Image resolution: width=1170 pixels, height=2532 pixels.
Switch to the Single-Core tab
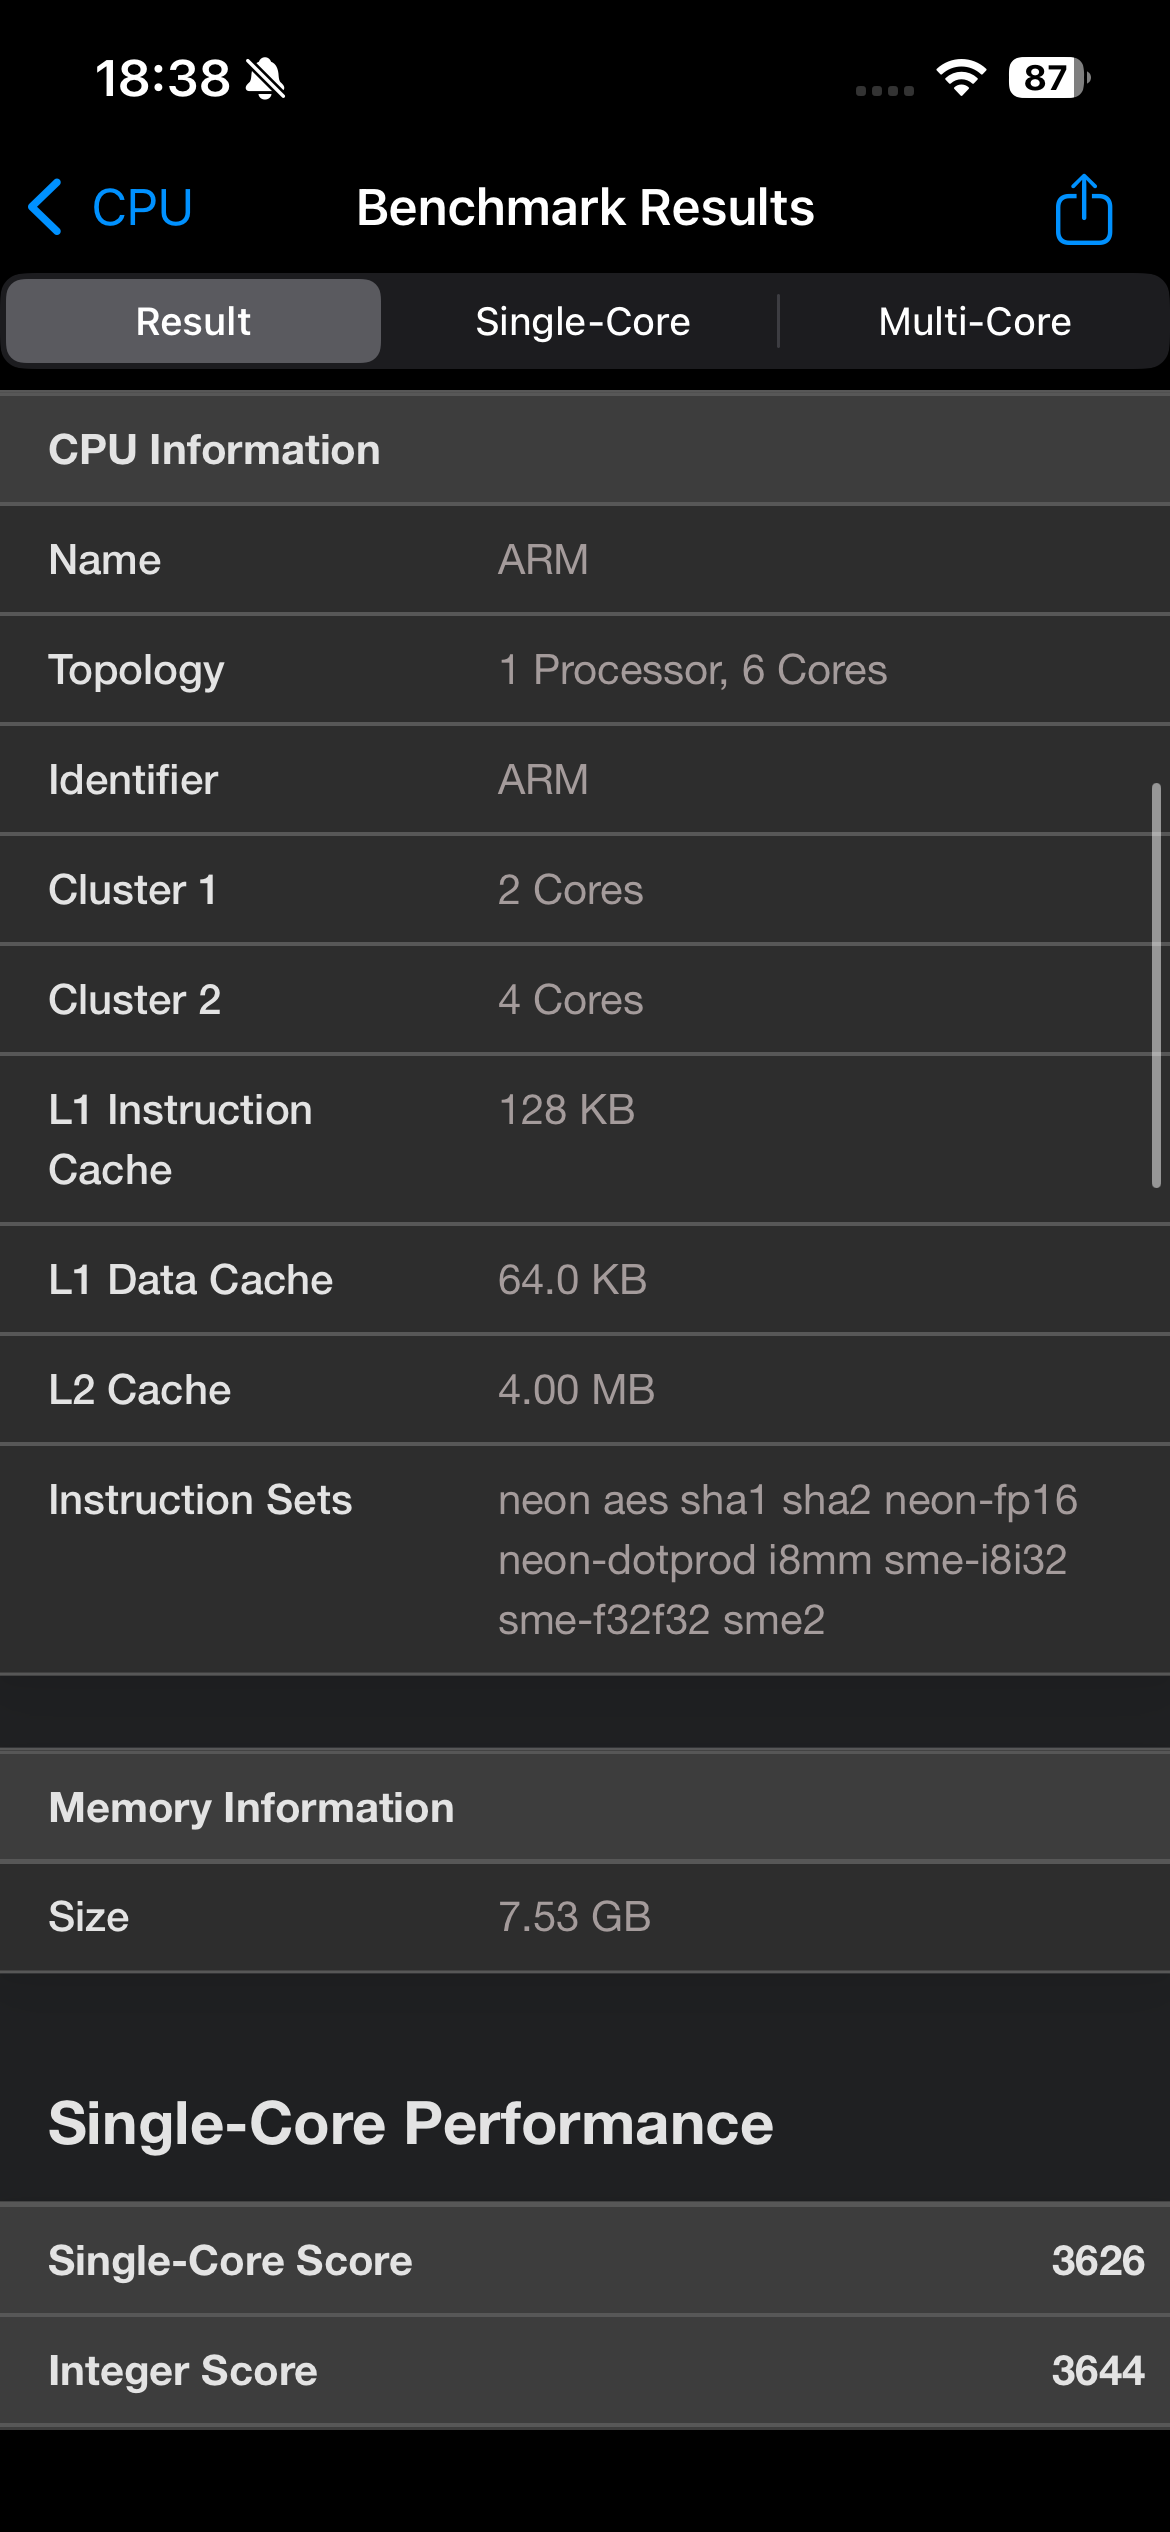[582, 322]
